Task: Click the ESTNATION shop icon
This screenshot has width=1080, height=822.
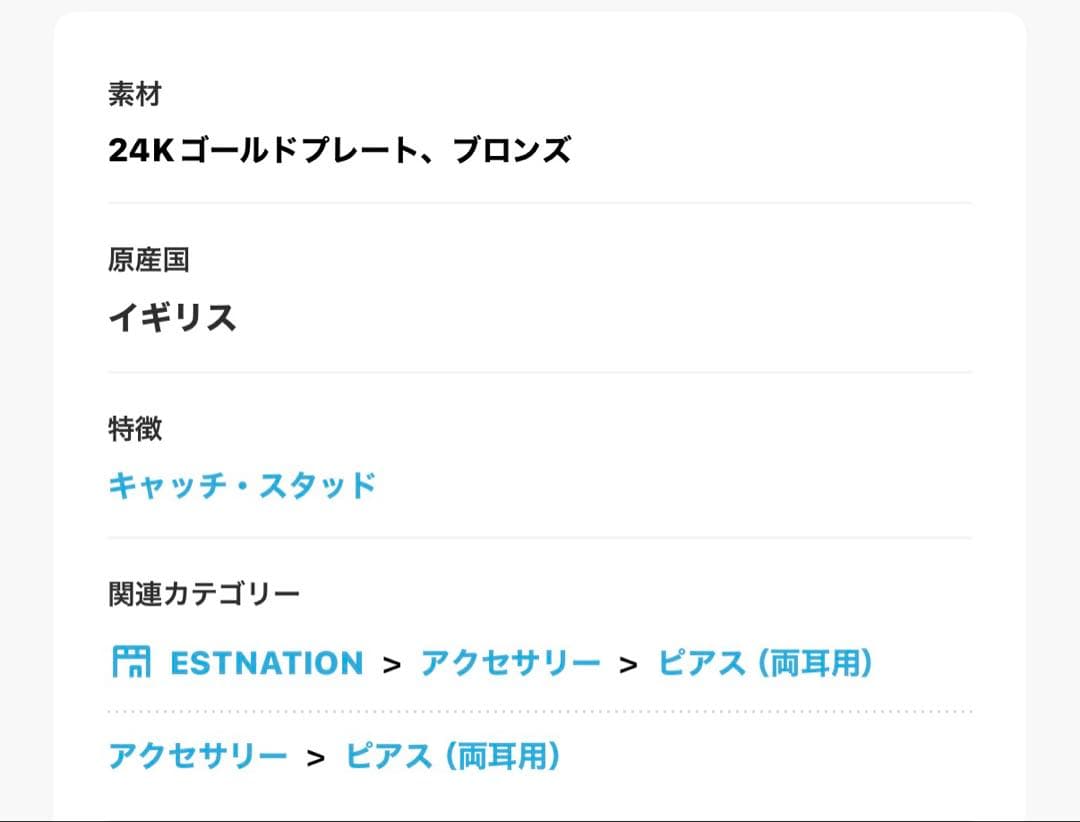Action: 130,662
